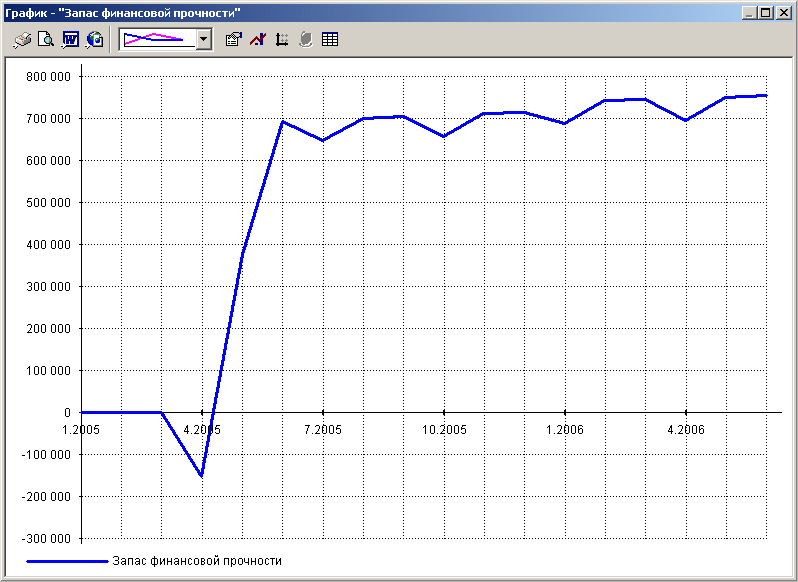Click the '800 000' axis label

click(47, 77)
